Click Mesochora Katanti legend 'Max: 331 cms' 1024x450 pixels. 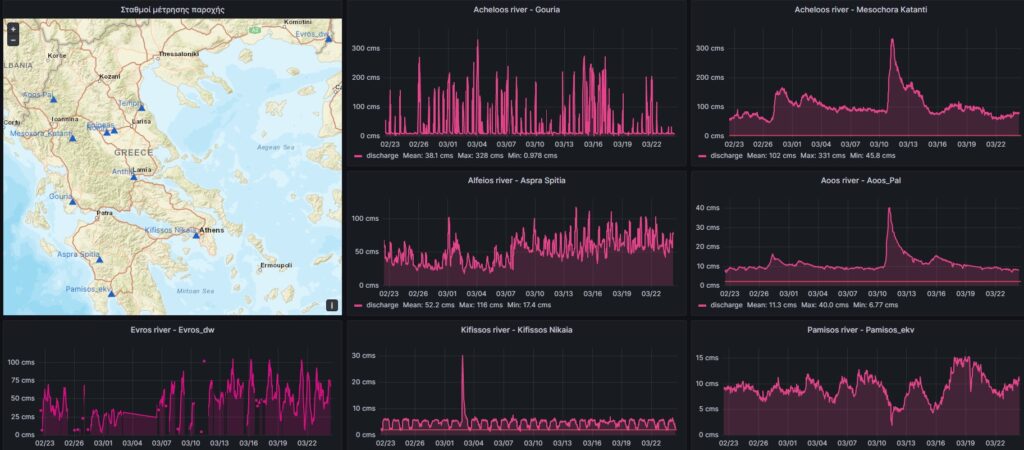(821, 156)
